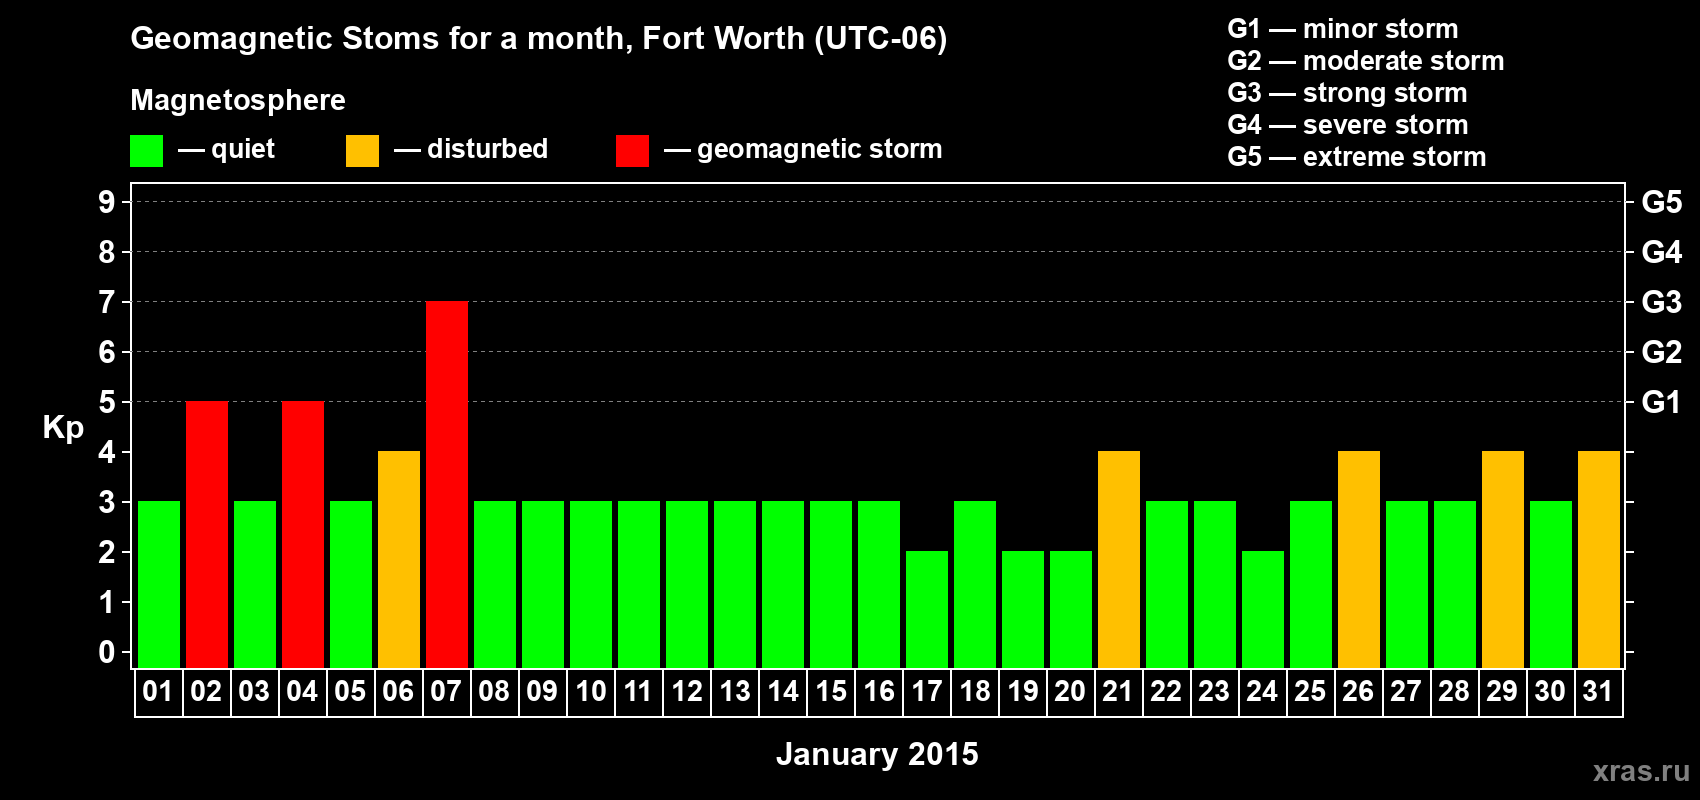The height and width of the screenshot is (800, 1700).
Task: Click the orange bar for day 21
Action: pos(1119,559)
